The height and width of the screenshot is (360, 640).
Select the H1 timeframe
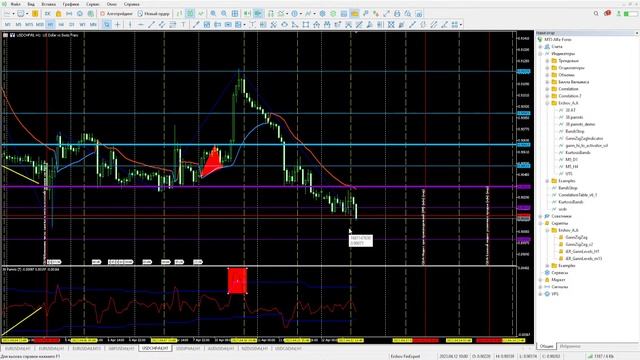point(50,25)
